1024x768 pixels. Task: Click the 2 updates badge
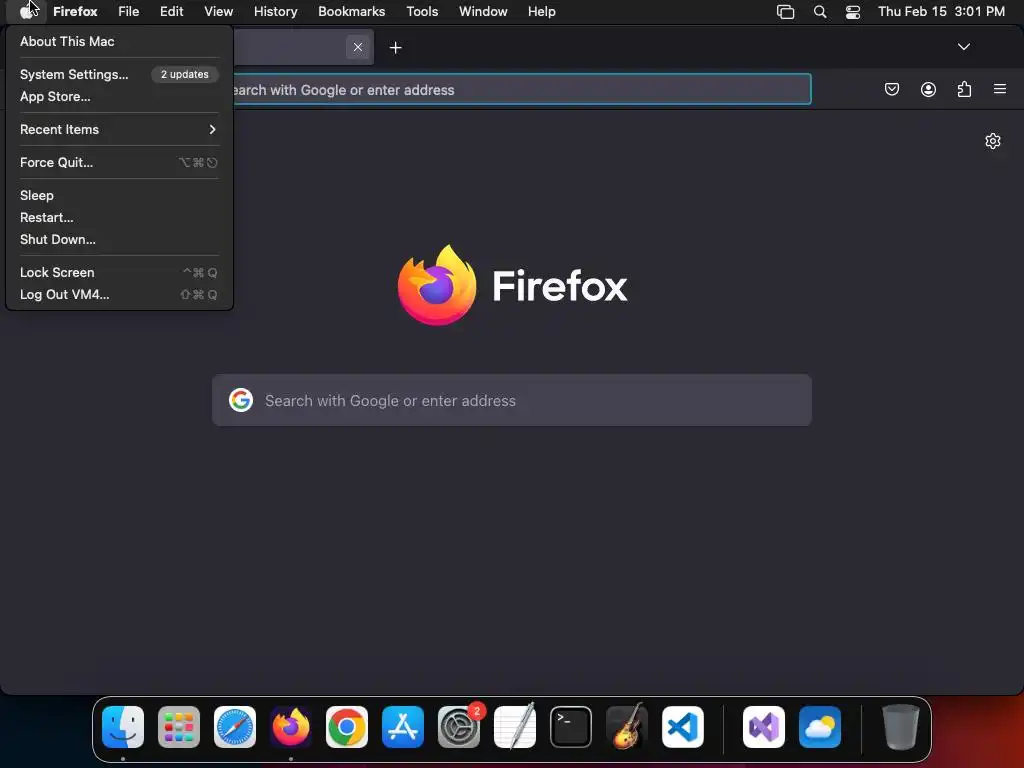click(185, 74)
